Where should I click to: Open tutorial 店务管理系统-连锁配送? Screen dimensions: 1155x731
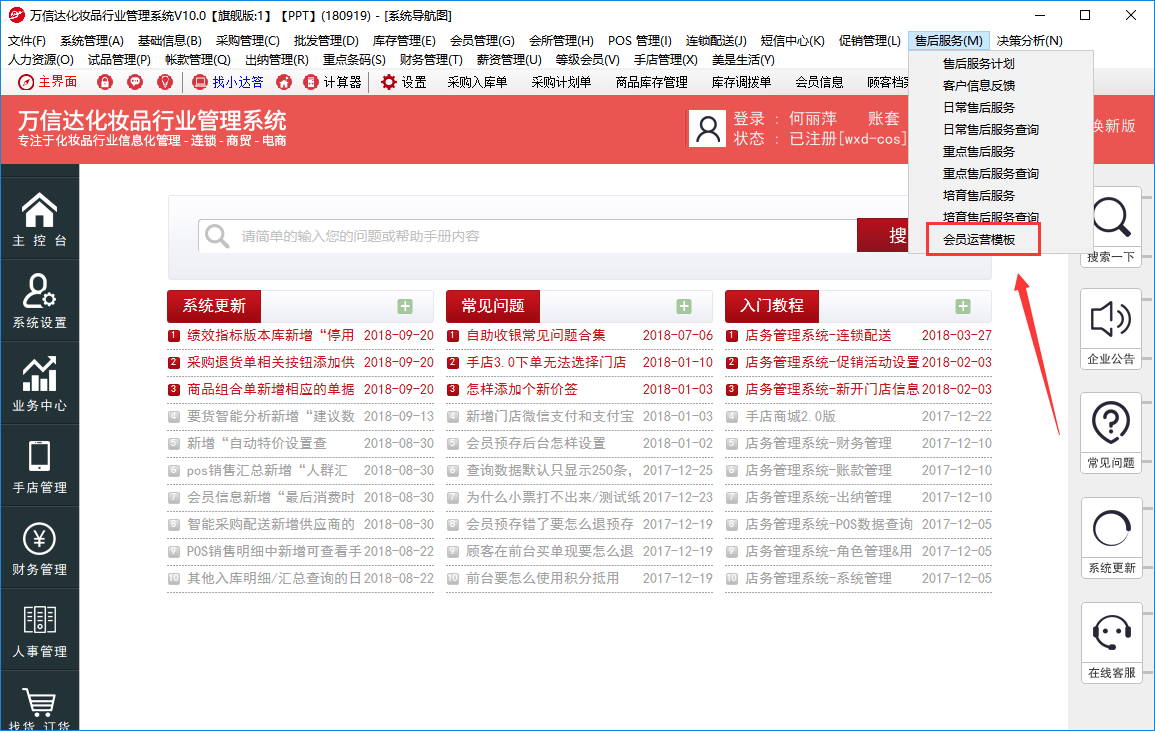(x=818, y=335)
